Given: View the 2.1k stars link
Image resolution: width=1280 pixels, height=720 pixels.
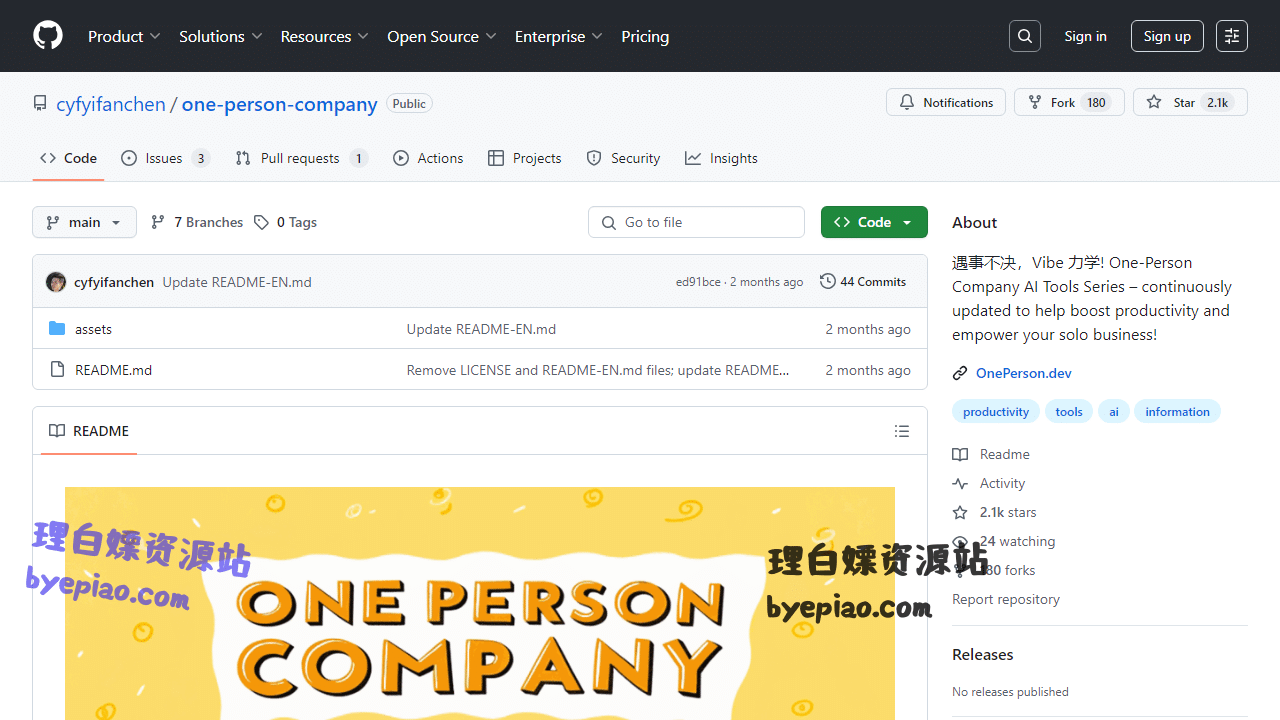Looking at the screenshot, I should pos(1008,512).
